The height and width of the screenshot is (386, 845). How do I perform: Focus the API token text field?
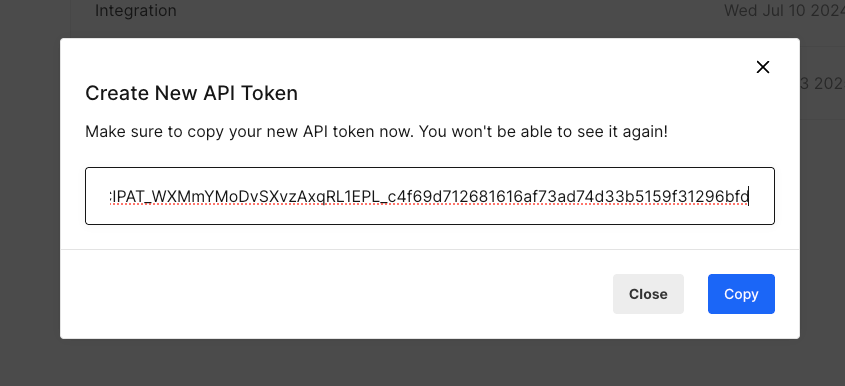point(430,196)
